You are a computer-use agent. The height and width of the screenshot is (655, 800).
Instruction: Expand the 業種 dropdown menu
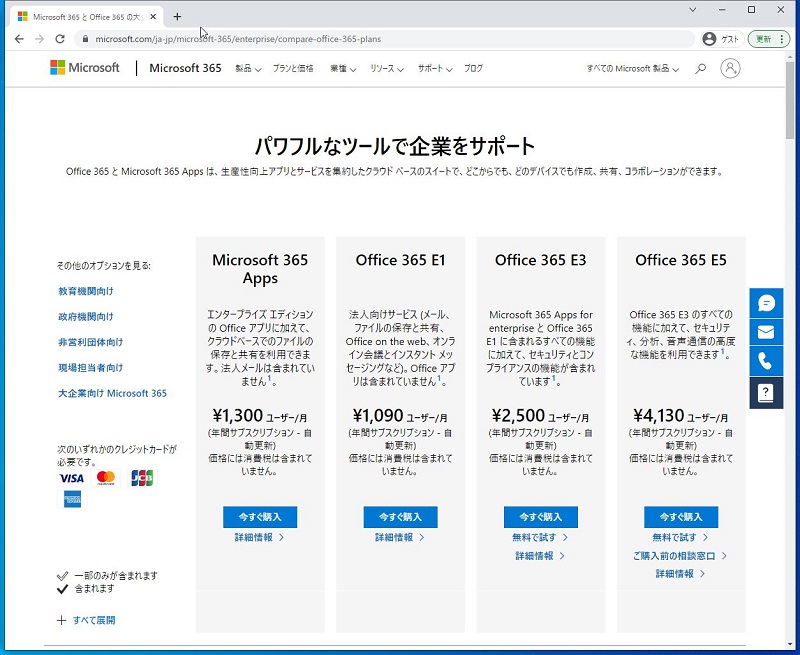[x=343, y=68]
